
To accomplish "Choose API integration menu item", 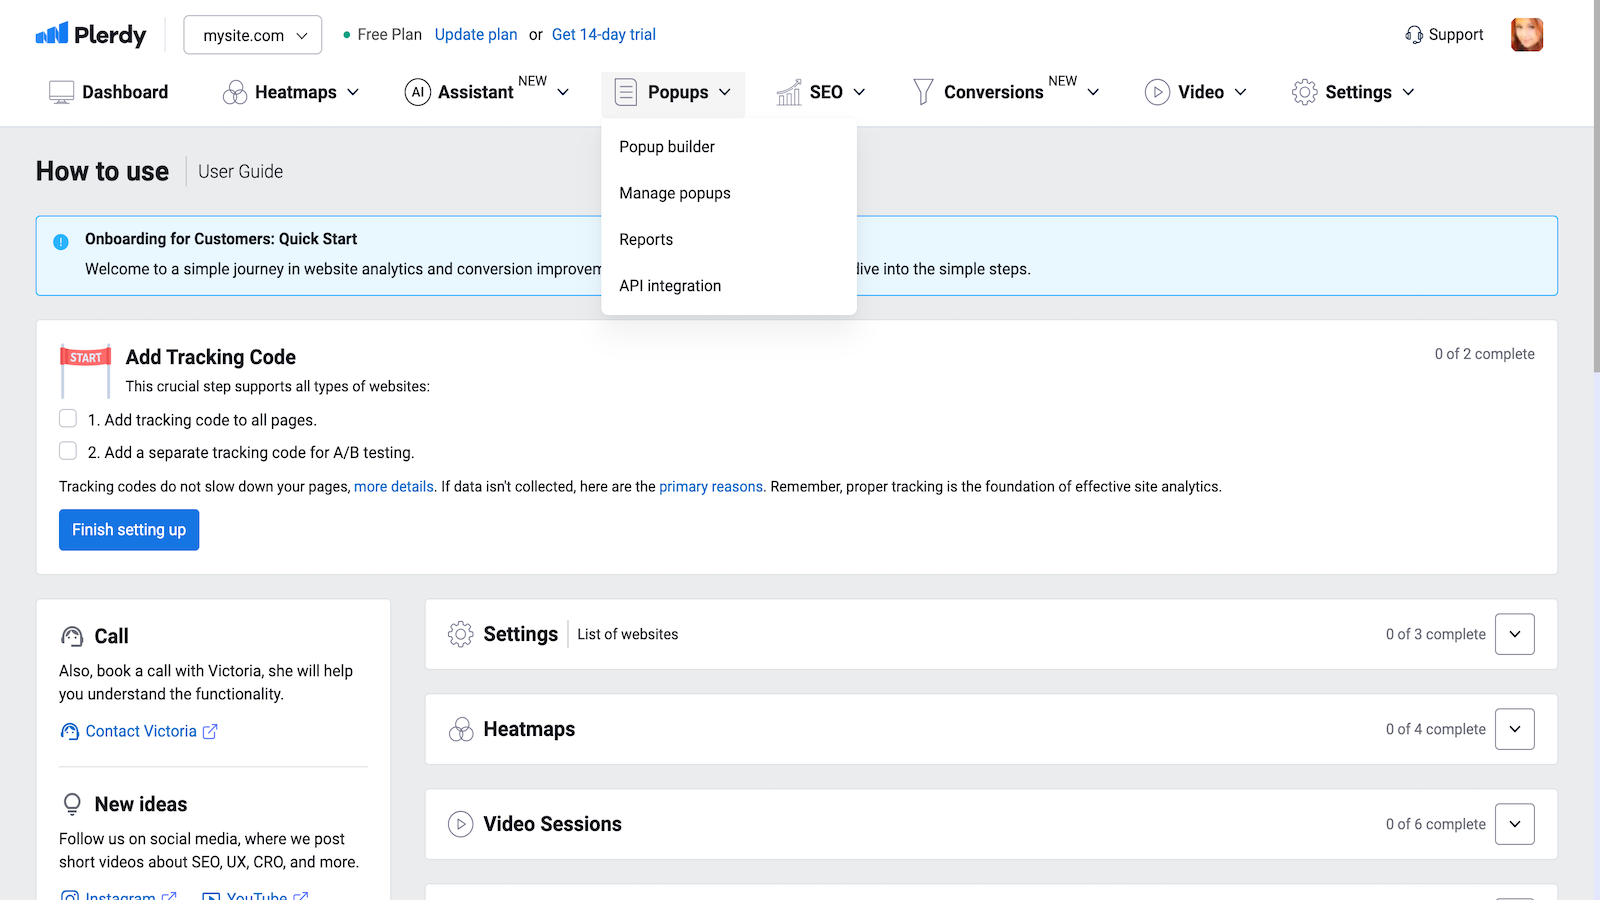I will [670, 286].
